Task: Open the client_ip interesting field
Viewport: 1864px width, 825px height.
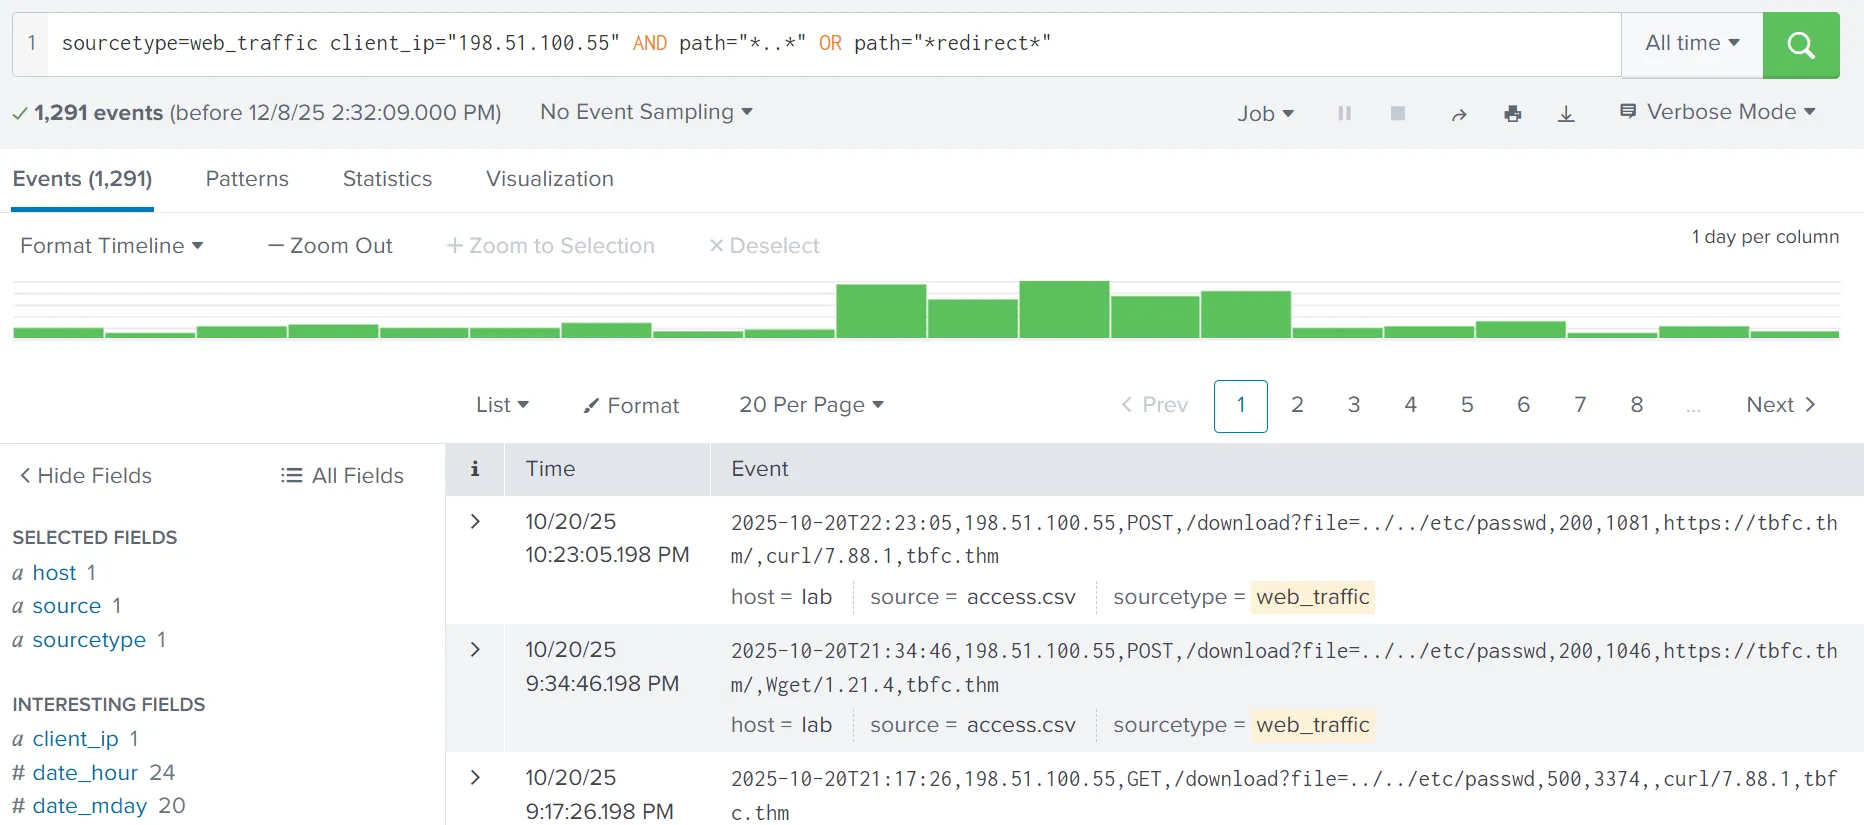Action: [x=75, y=739]
